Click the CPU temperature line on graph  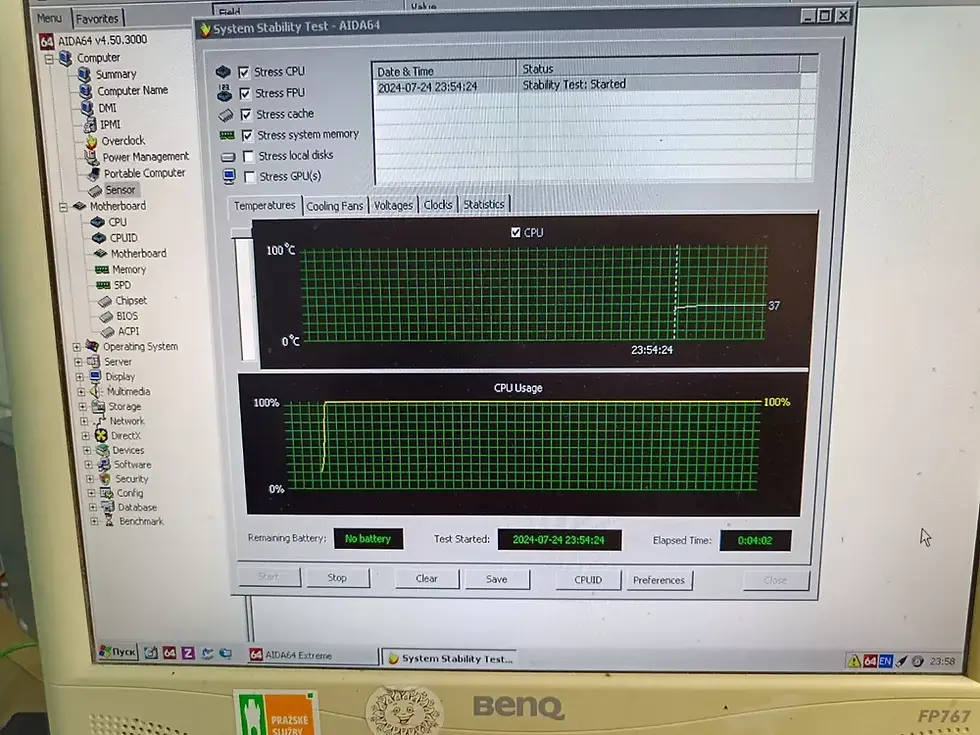point(721,306)
